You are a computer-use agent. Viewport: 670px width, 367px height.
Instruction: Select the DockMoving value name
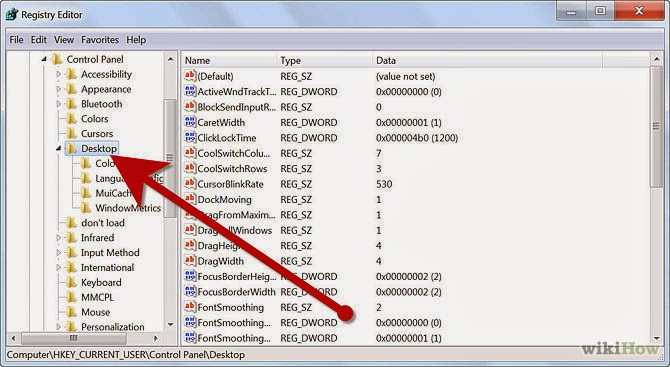coord(224,200)
